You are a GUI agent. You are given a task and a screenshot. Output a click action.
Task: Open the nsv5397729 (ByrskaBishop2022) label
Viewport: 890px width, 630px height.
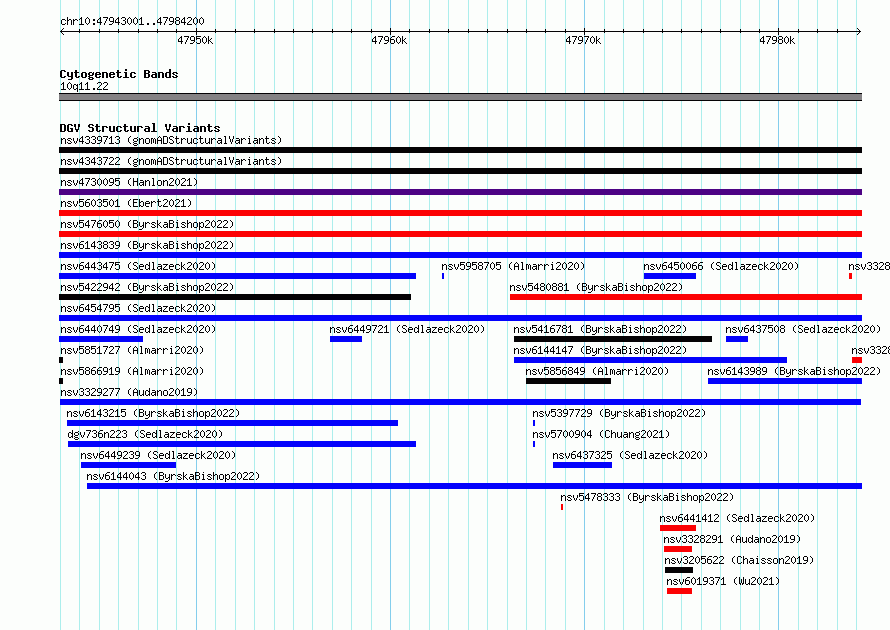[619, 413]
